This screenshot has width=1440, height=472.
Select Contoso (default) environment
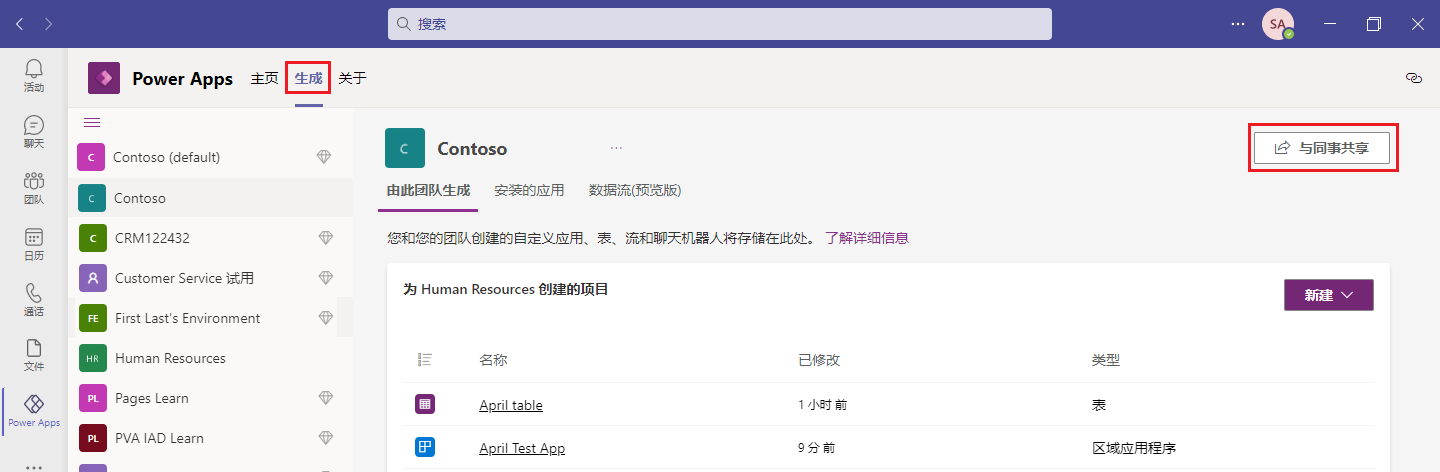[210, 157]
